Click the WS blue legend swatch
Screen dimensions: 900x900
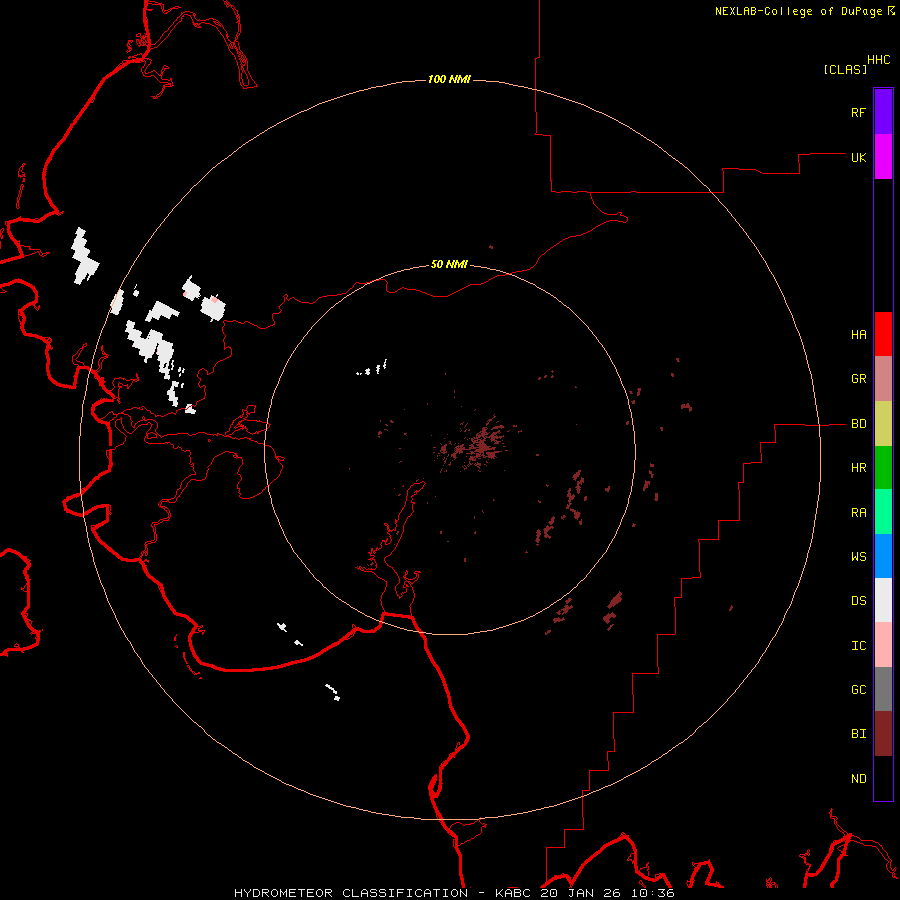pyautogui.click(x=883, y=556)
